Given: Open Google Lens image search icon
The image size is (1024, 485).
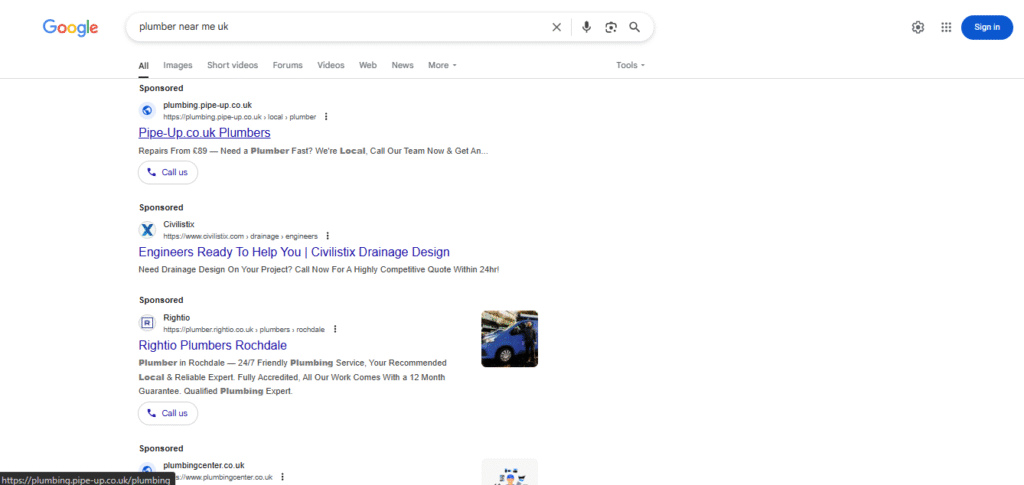Looking at the screenshot, I should [x=611, y=27].
